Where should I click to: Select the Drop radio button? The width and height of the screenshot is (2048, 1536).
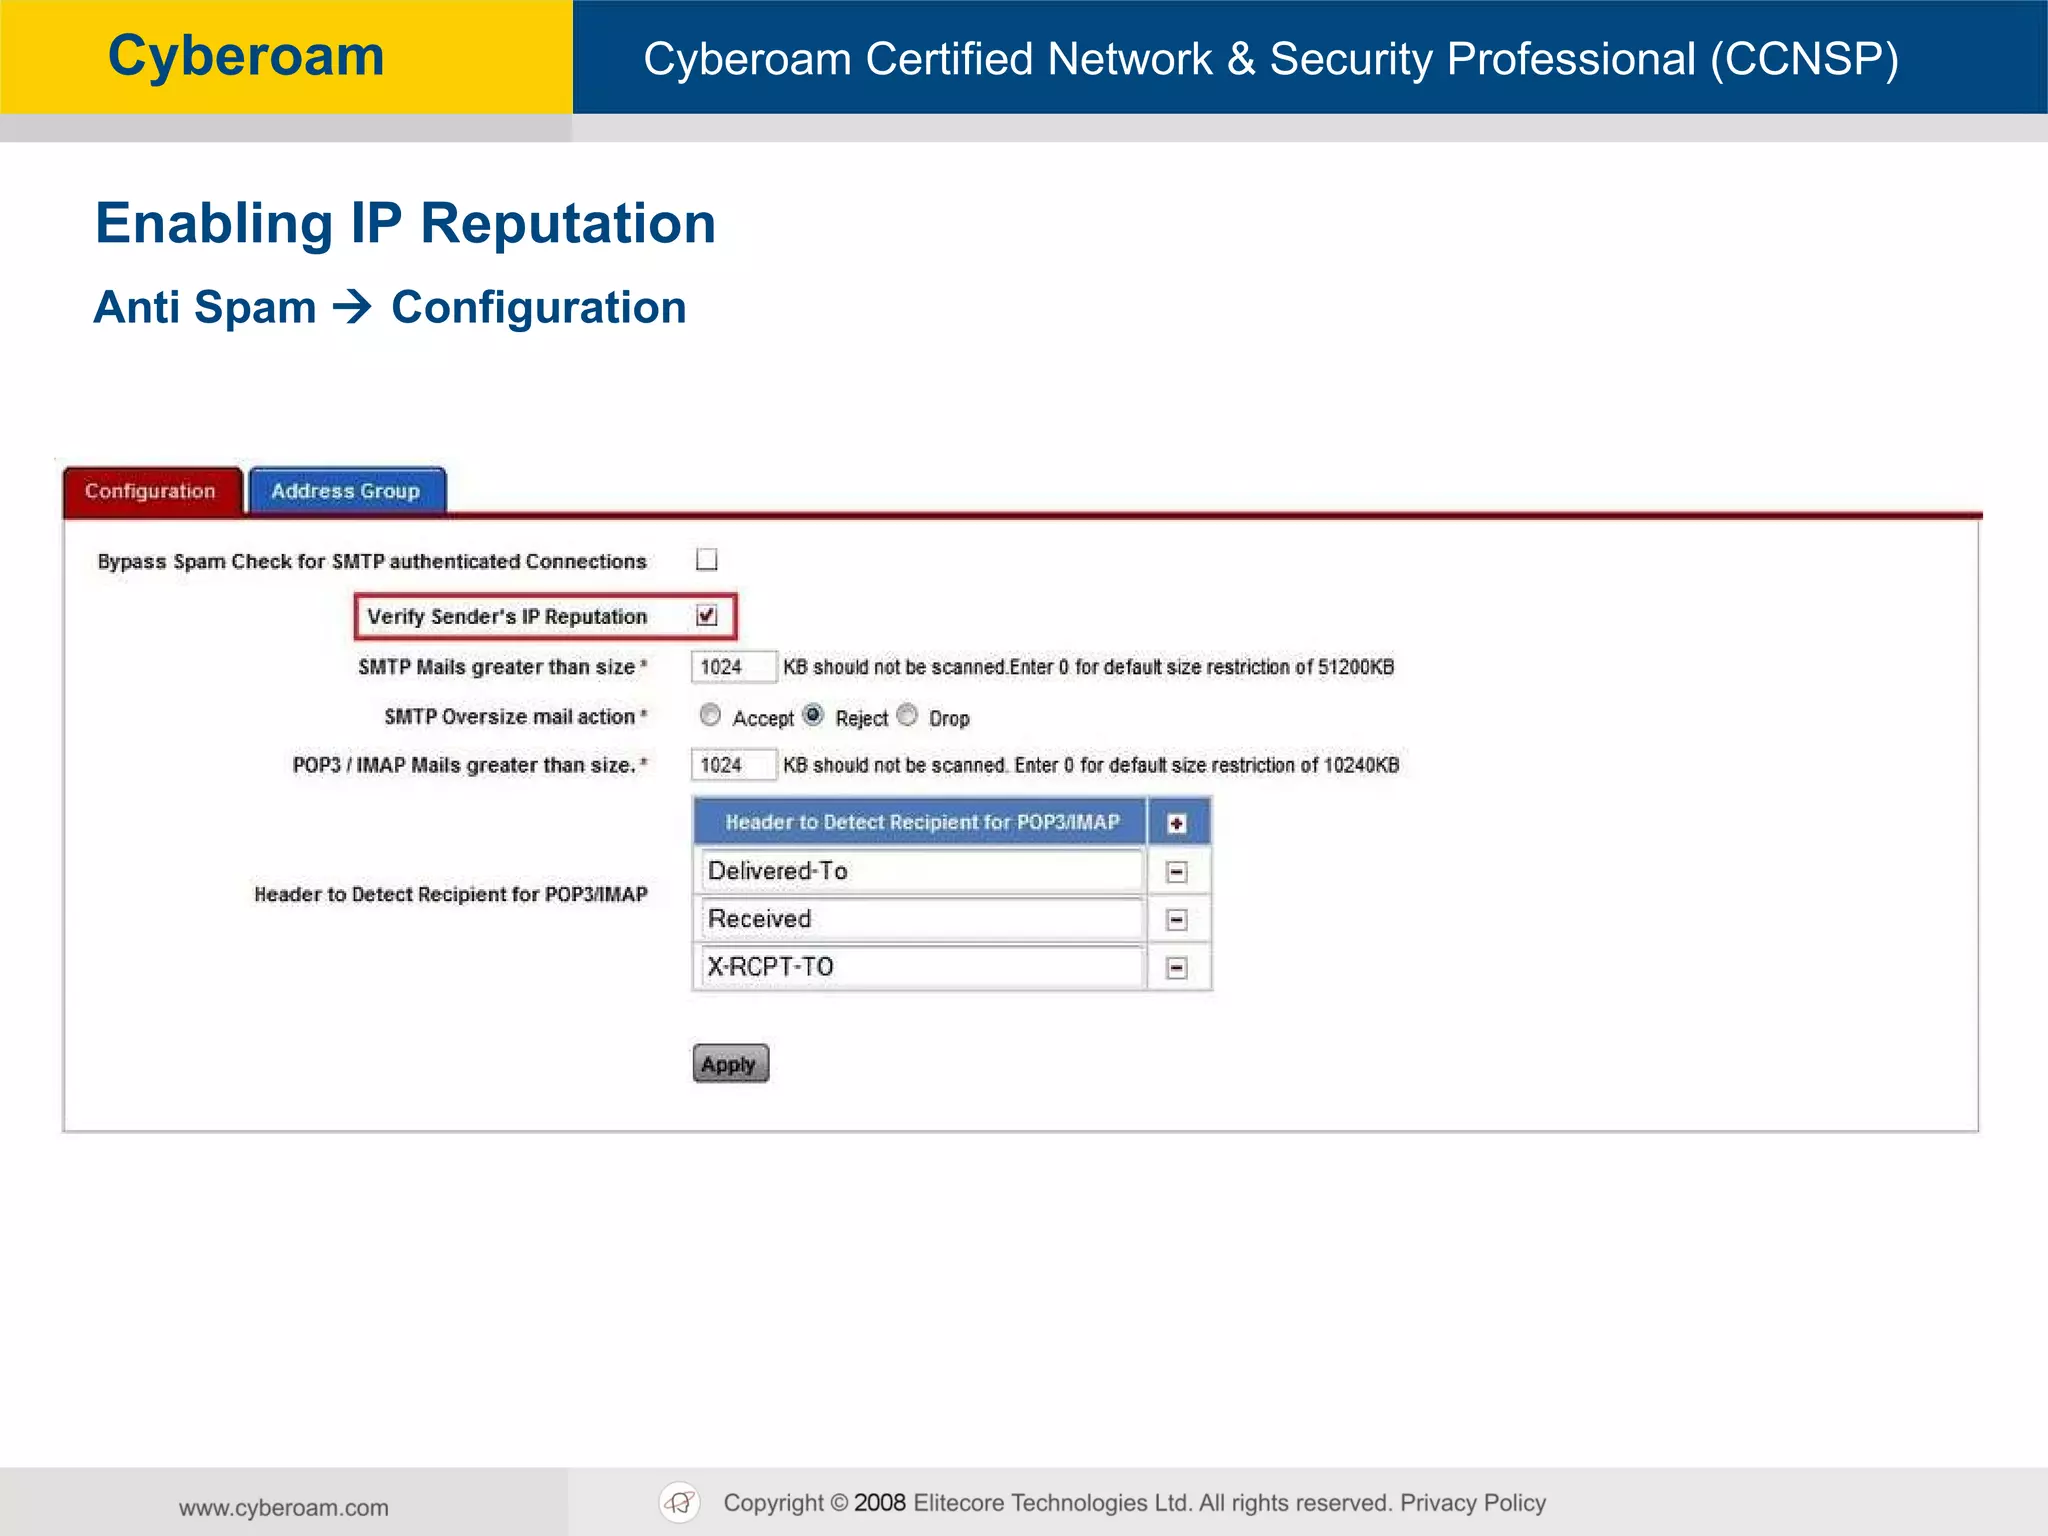tap(907, 715)
